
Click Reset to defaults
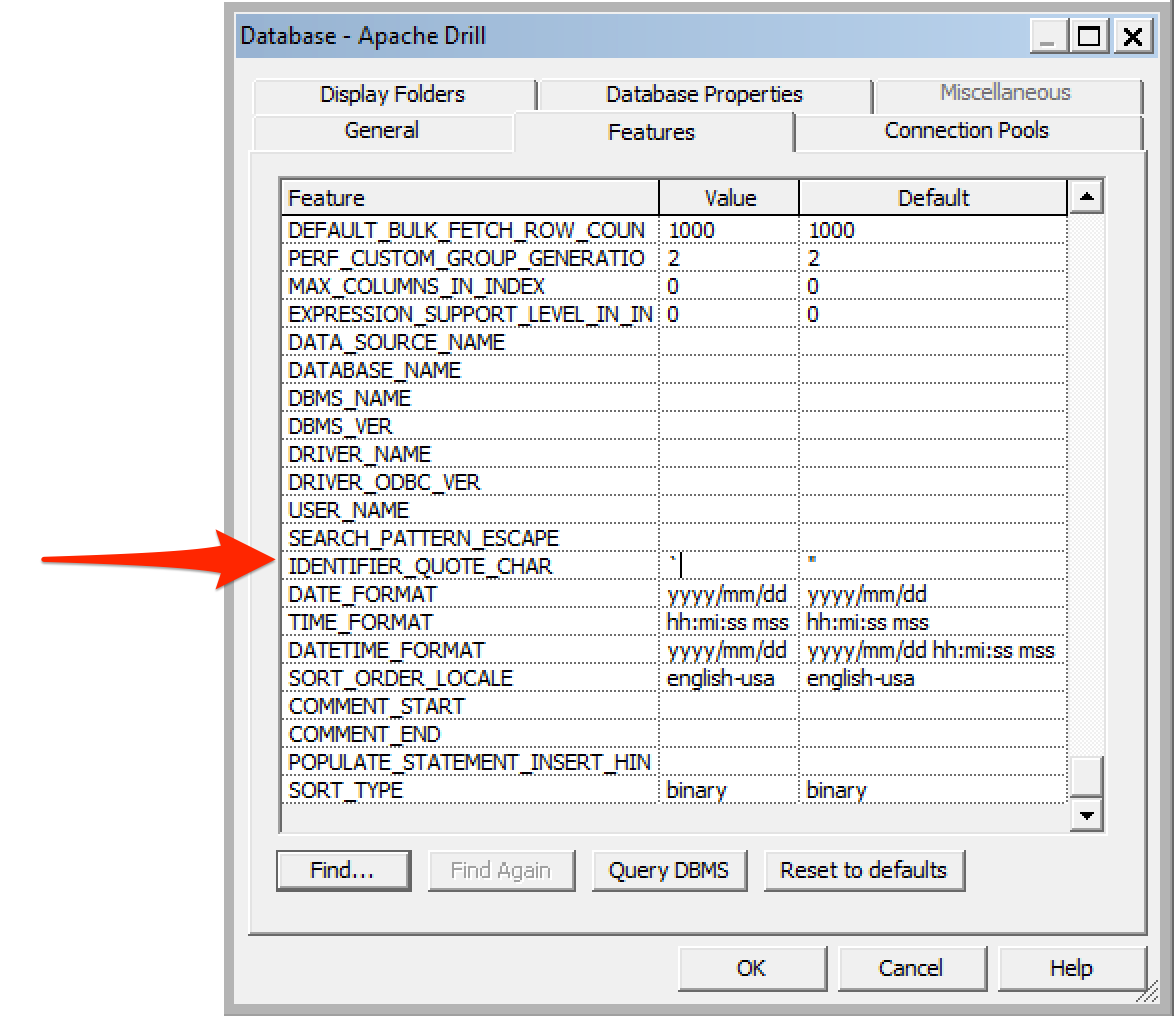864,870
